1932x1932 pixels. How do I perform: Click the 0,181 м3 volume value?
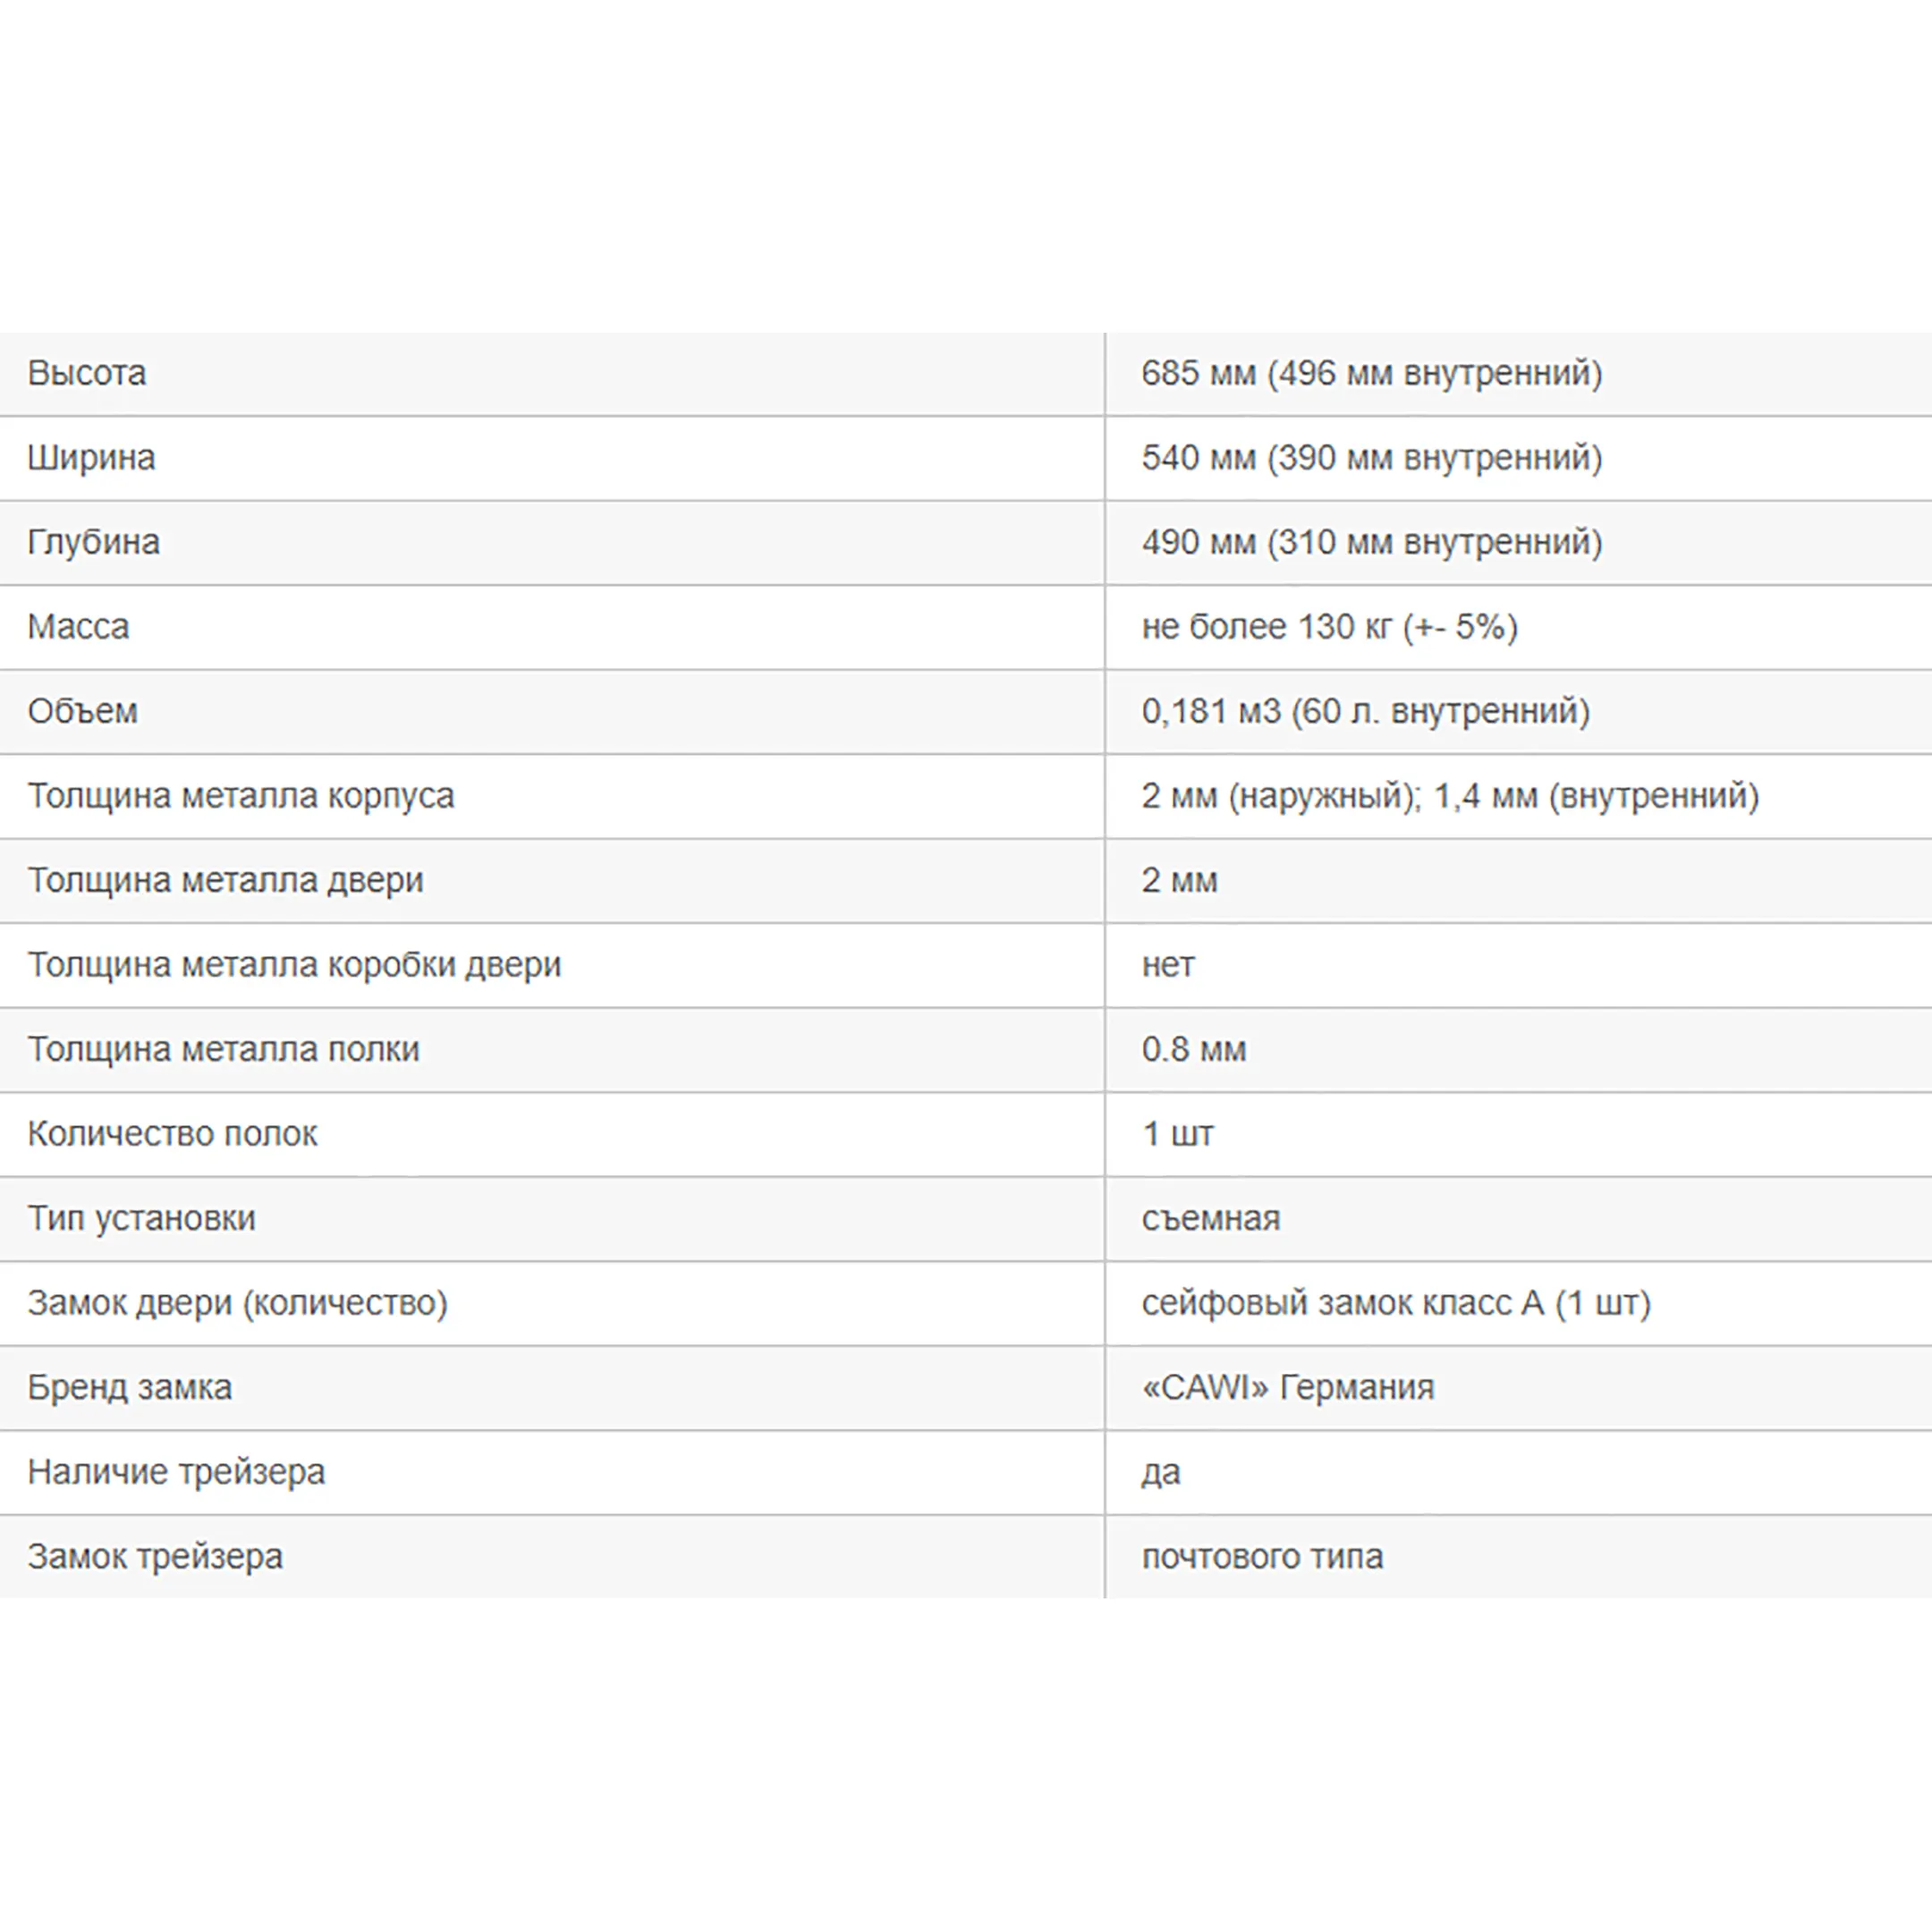tap(1365, 711)
